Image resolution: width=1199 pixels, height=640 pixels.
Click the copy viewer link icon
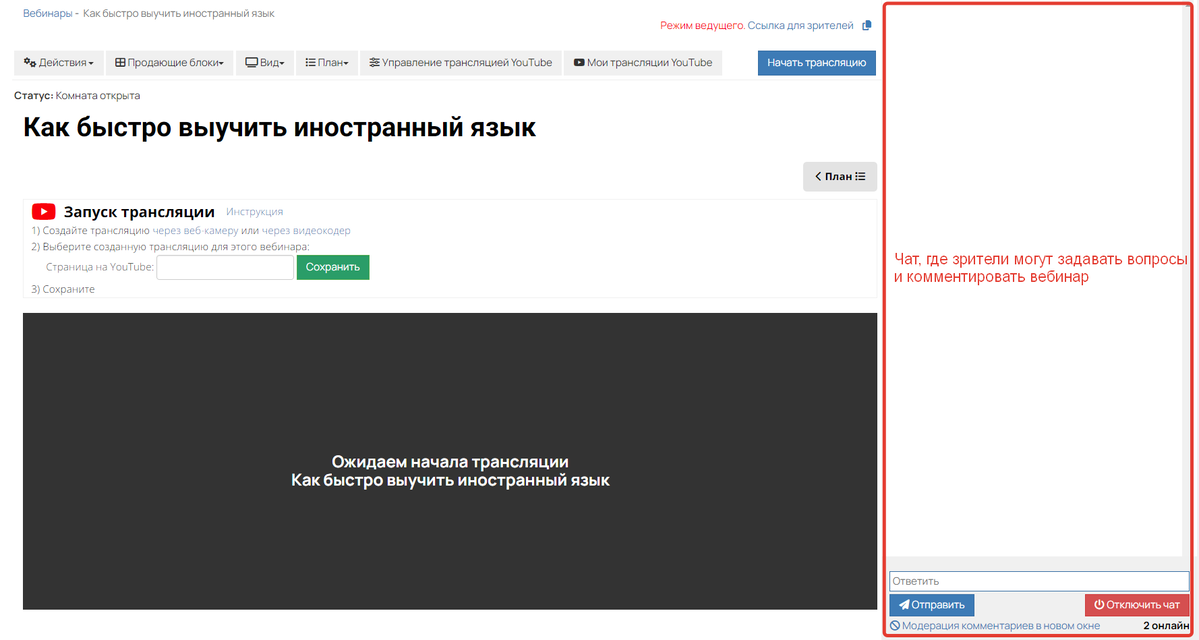(x=866, y=25)
